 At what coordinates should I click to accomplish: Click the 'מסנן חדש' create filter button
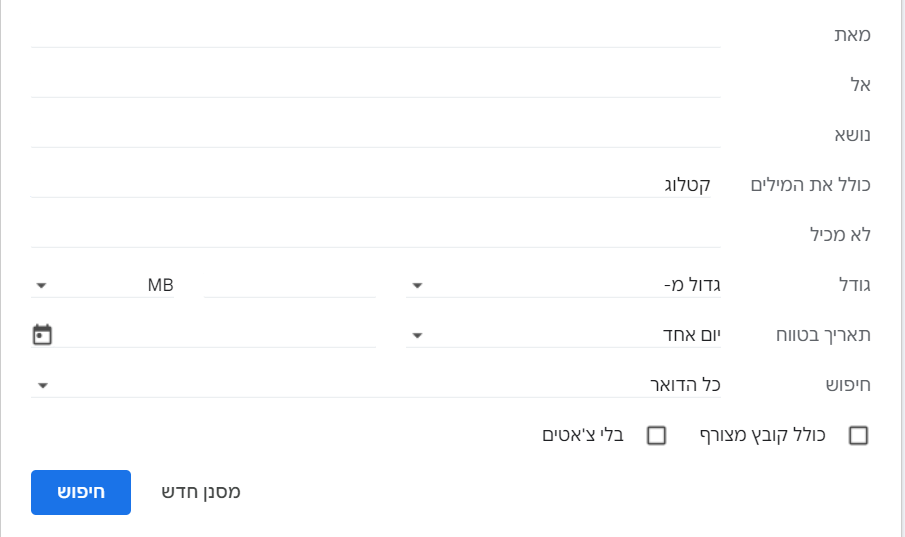pos(201,492)
